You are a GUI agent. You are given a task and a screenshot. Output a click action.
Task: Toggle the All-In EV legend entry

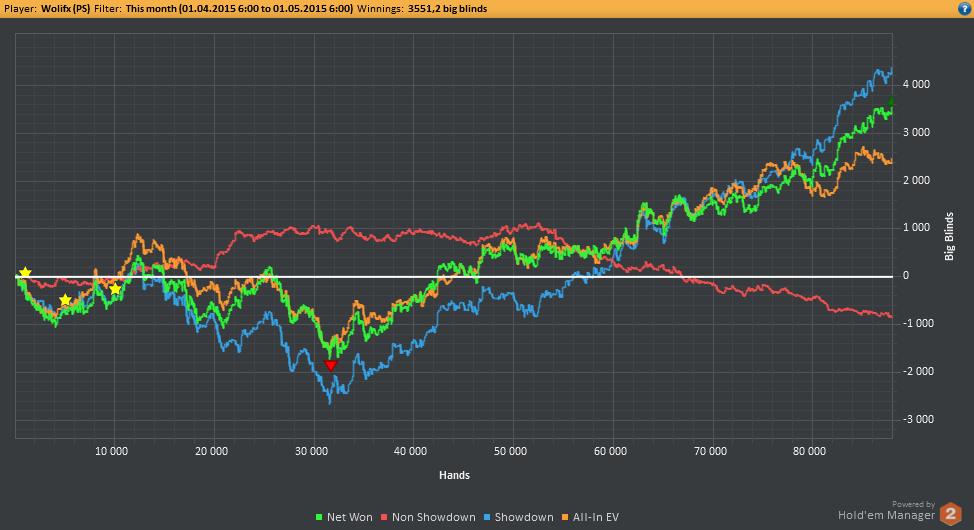(x=590, y=517)
